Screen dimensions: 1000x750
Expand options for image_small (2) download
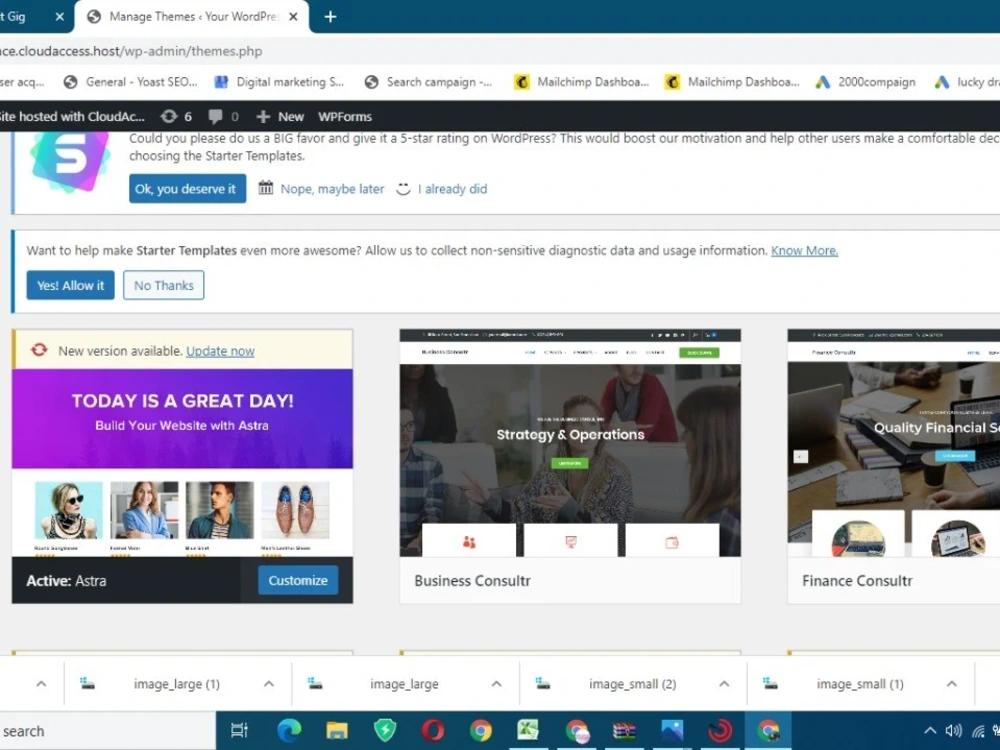(724, 684)
